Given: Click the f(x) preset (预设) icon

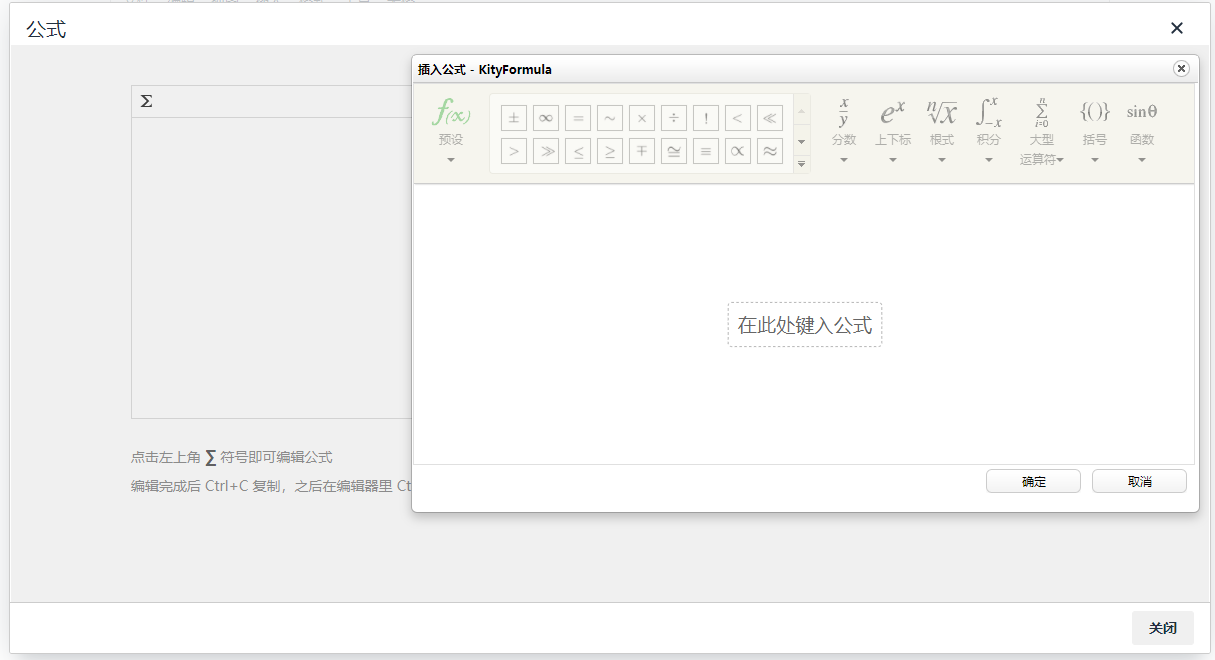Looking at the screenshot, I should [449, 112].
